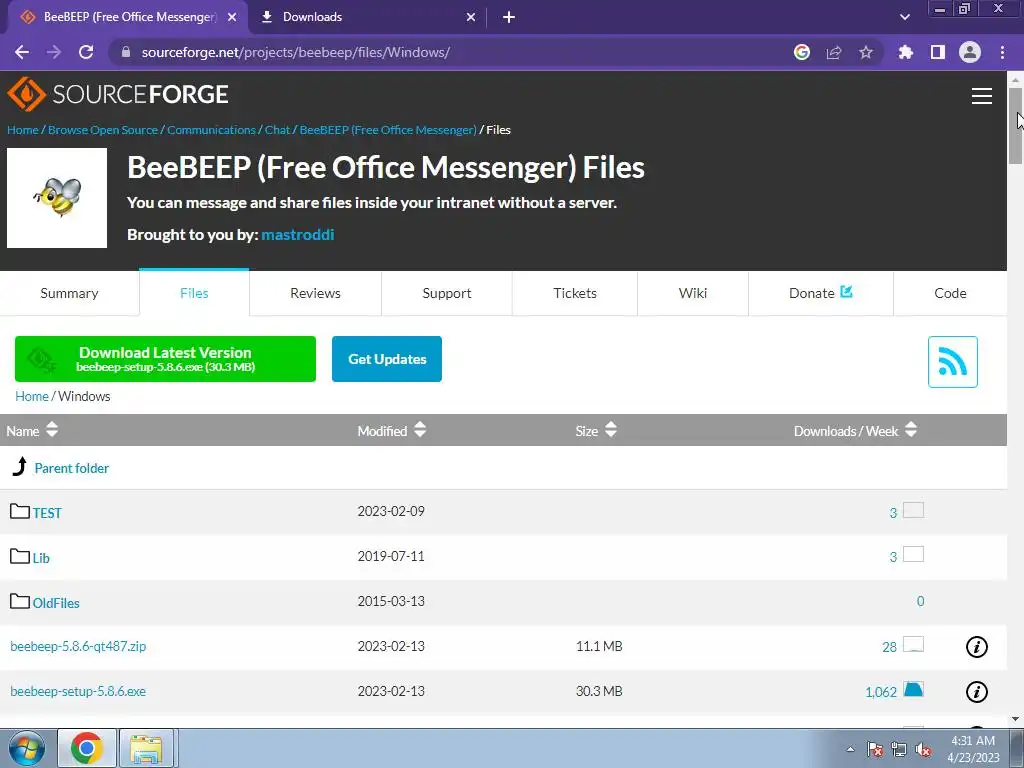Click the network tray icon
1024x768 pixels.
[x=899, y=750]
